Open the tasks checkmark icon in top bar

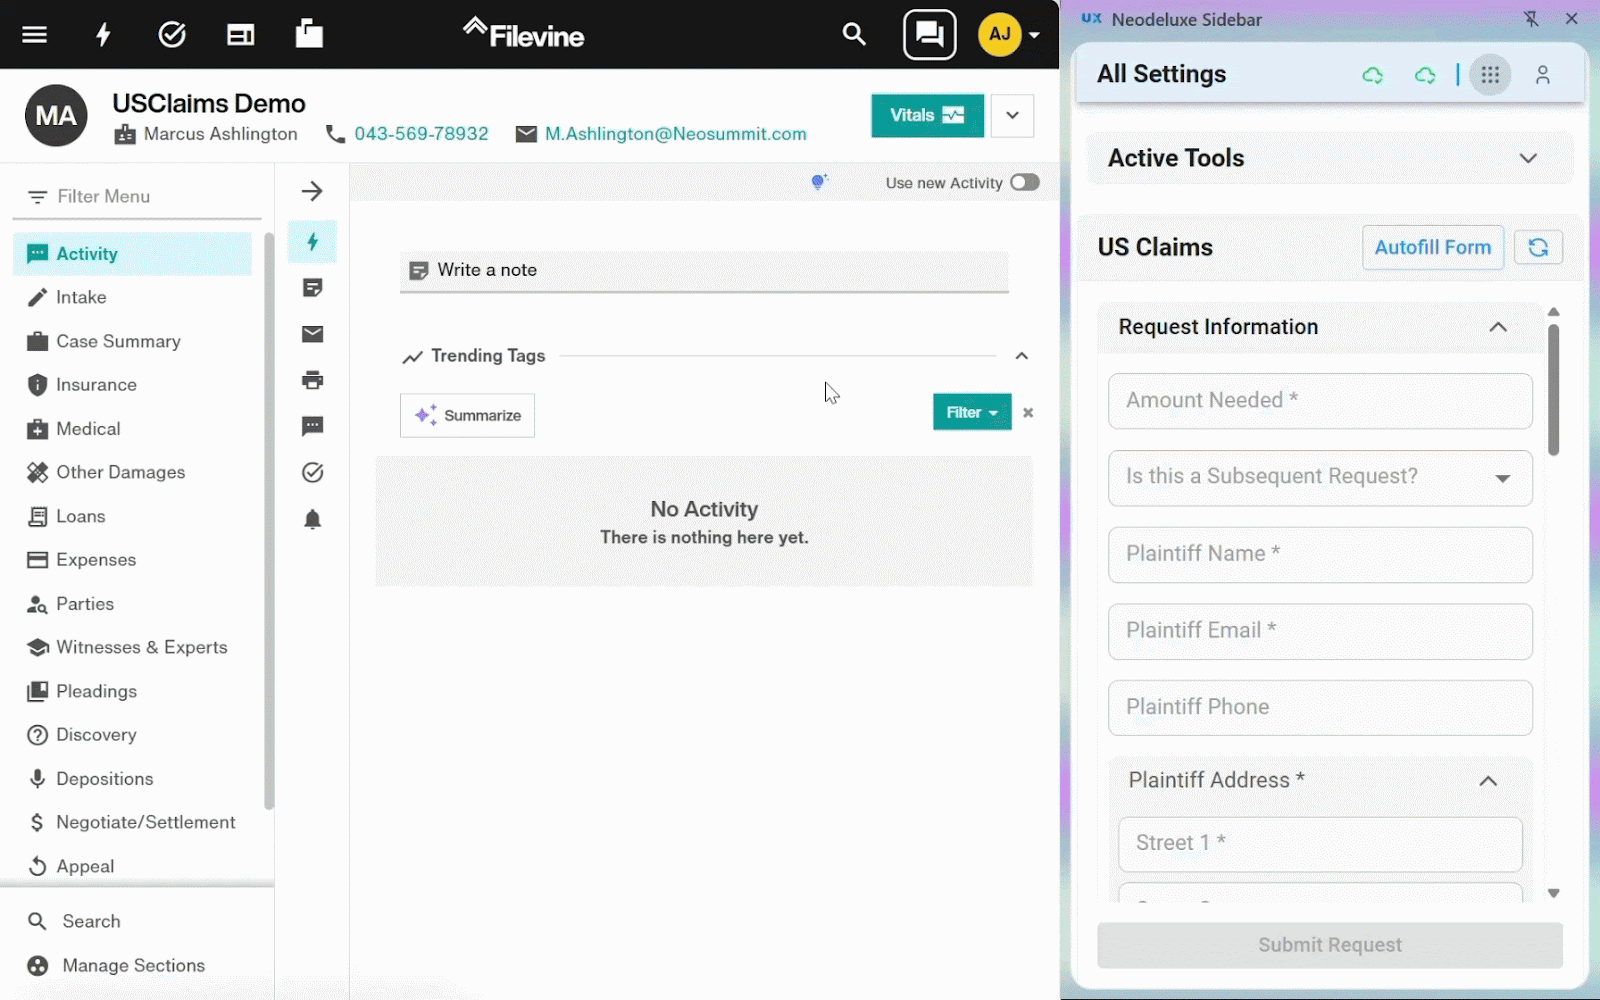coord(172,35)
